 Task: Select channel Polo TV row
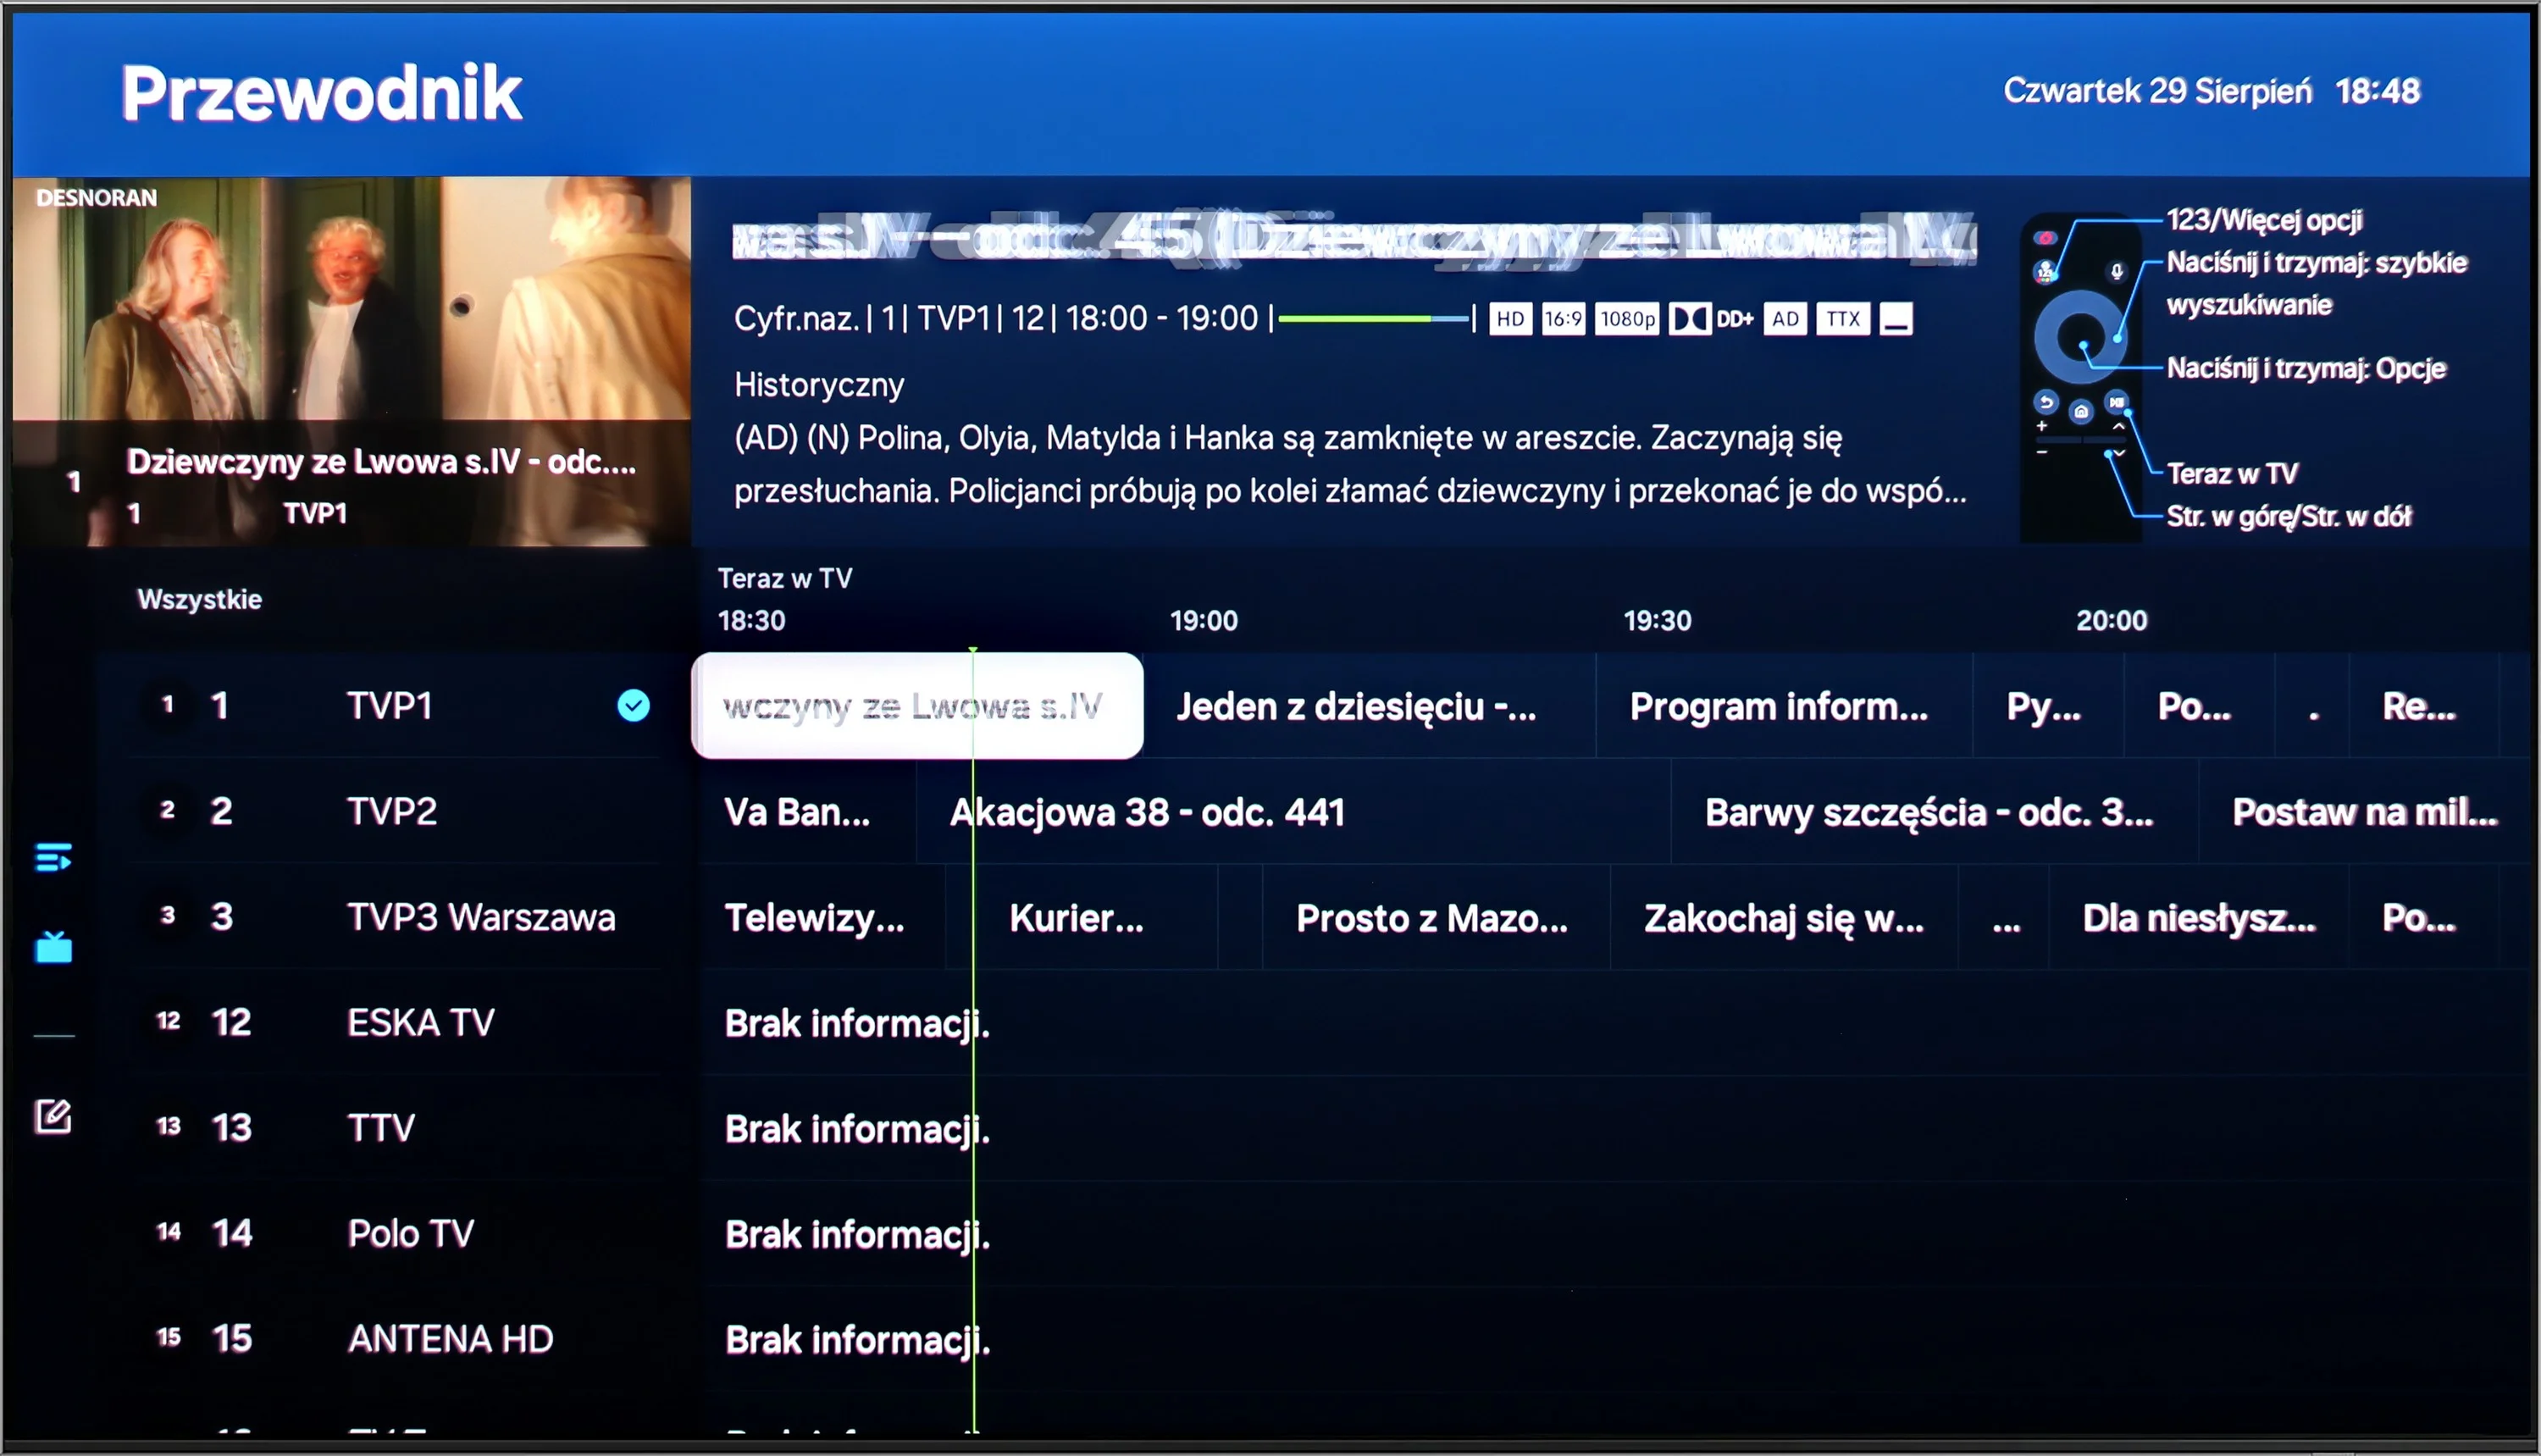(x=395, y=1233)
